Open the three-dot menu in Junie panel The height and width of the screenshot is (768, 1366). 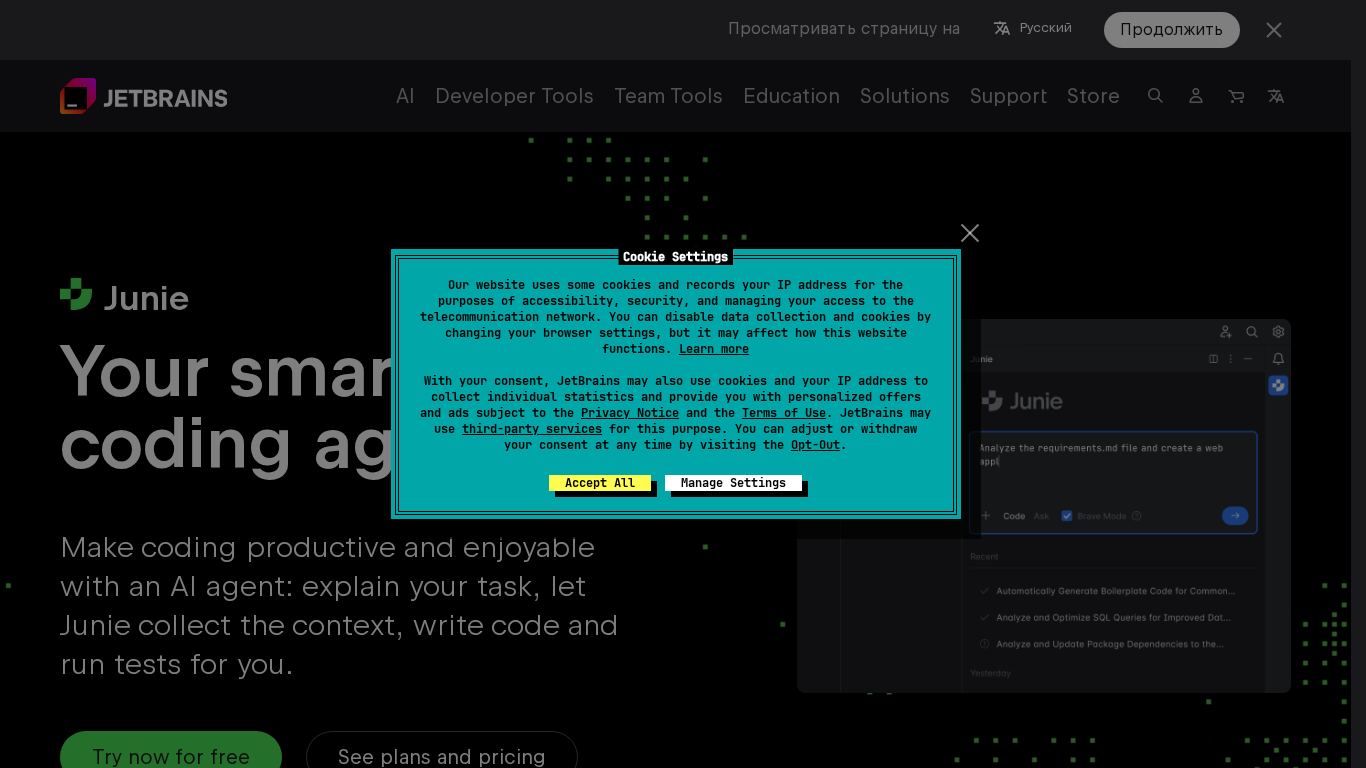(x=1231, y=359)
